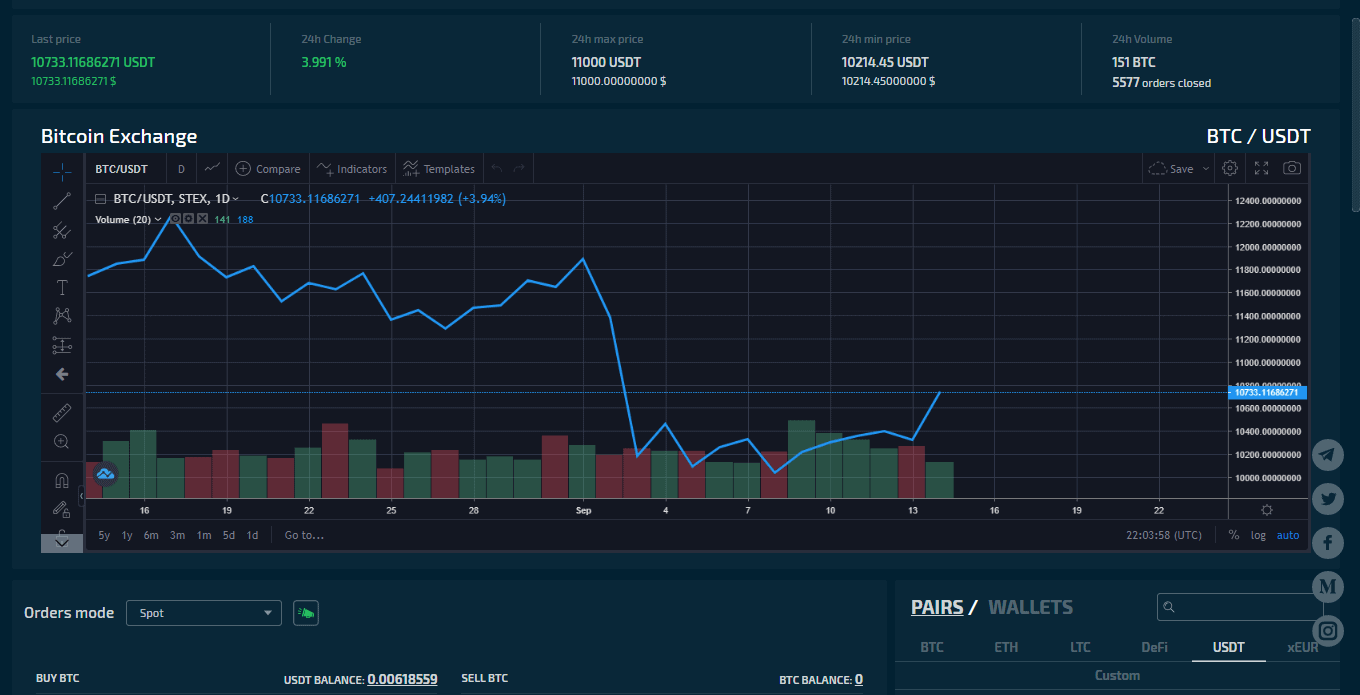Expand the Save options arrow
Image resolution: width=1360 pixels, height=695 pixels.
[1206, 169]
